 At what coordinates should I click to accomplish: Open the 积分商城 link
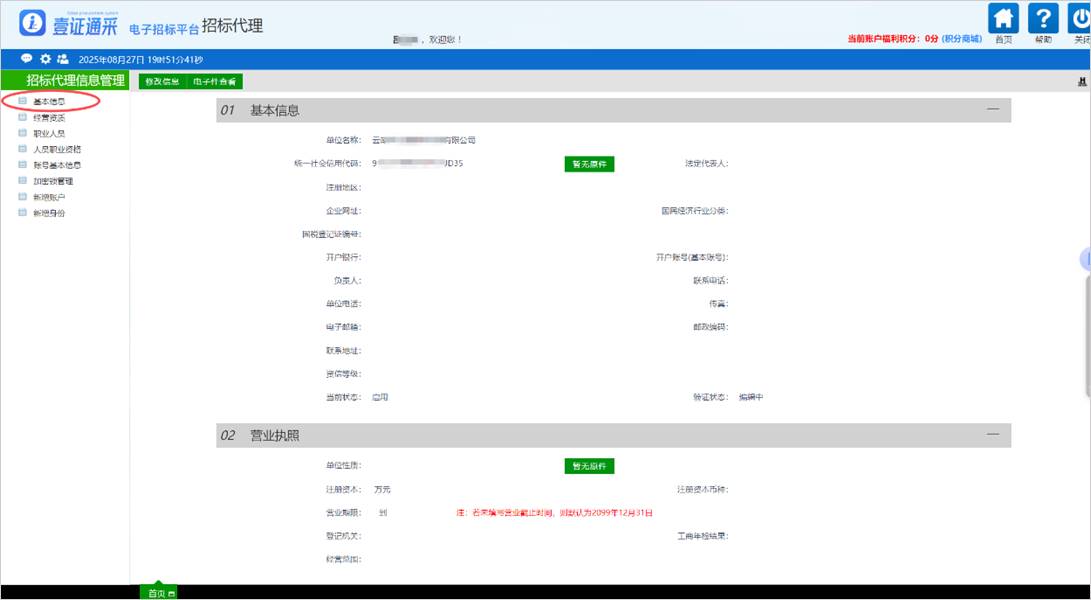coord(962,38)
